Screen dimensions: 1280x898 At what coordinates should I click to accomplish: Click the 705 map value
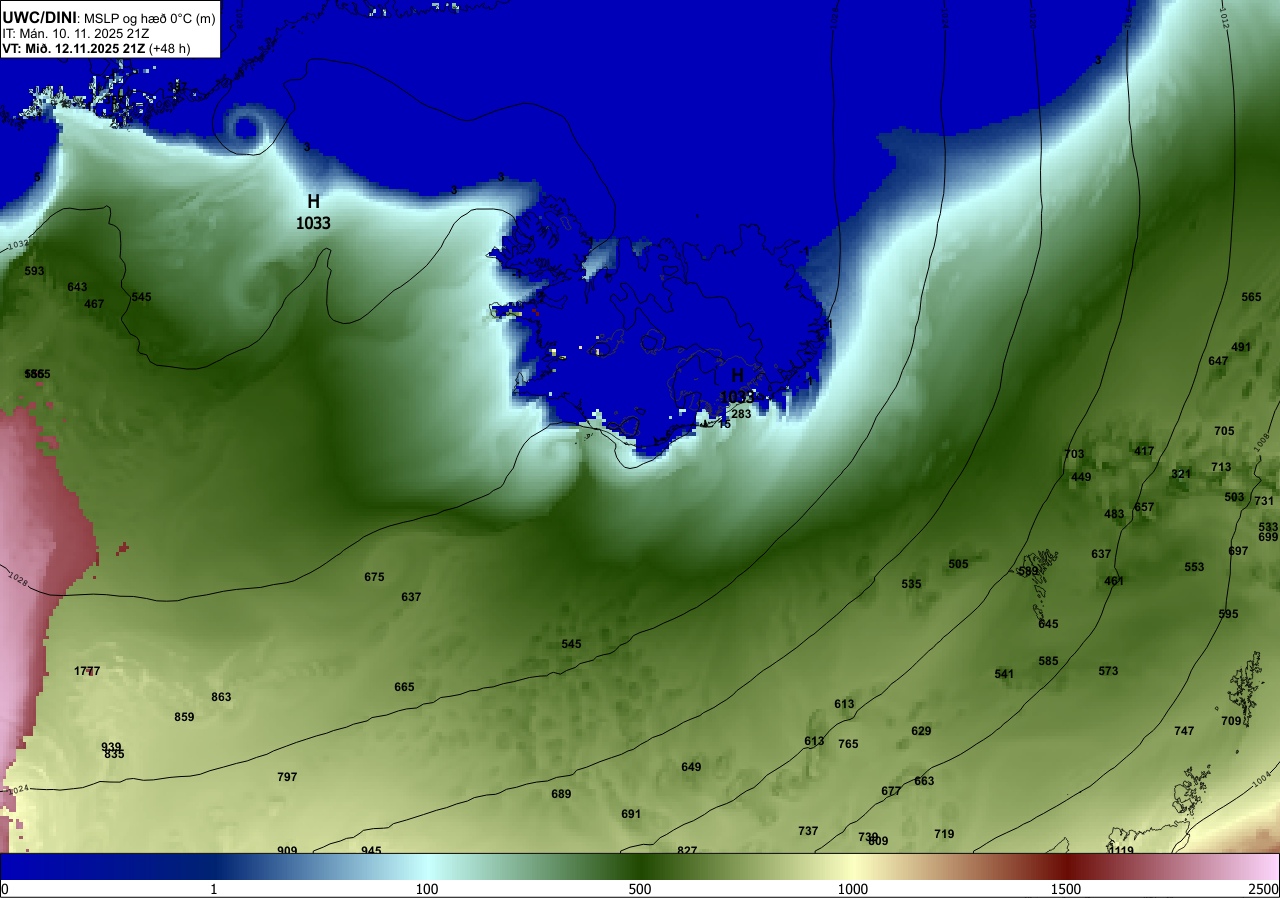[x=1224, y=431]
